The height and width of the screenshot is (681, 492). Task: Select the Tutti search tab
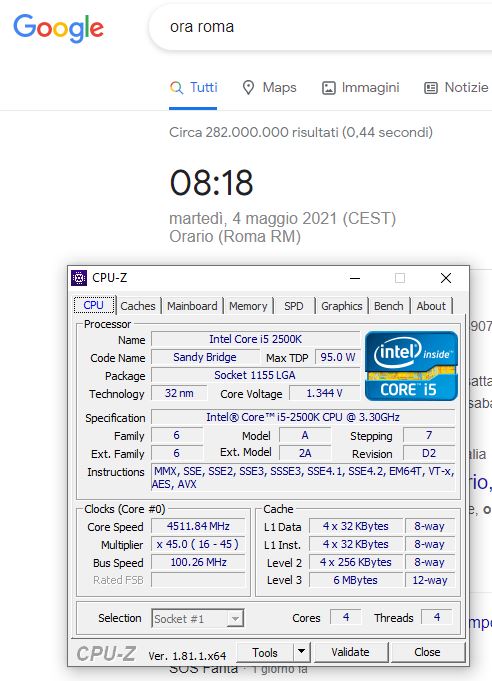pos(193,88)
